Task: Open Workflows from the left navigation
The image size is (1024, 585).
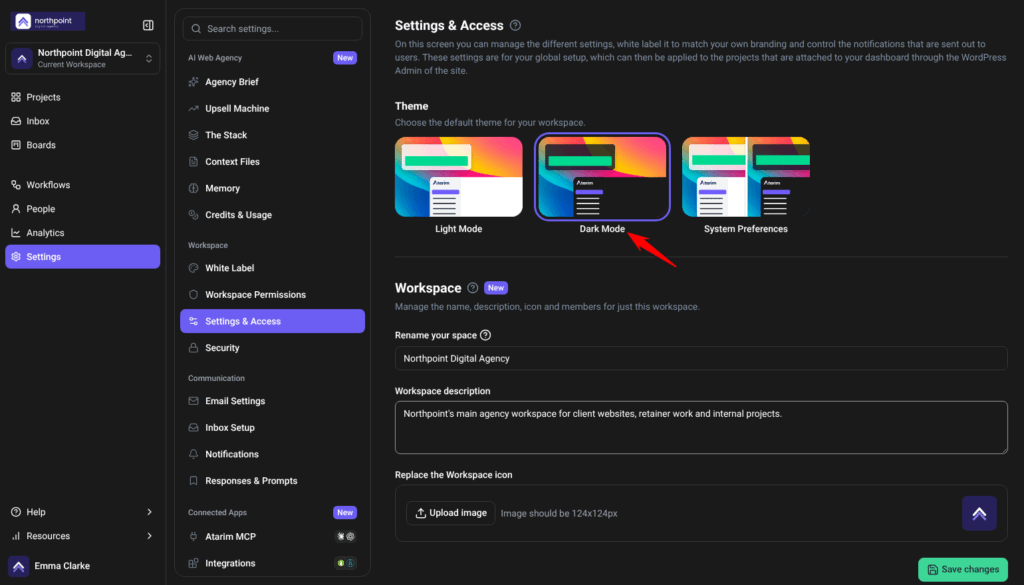Action: (x=82, y=185)
